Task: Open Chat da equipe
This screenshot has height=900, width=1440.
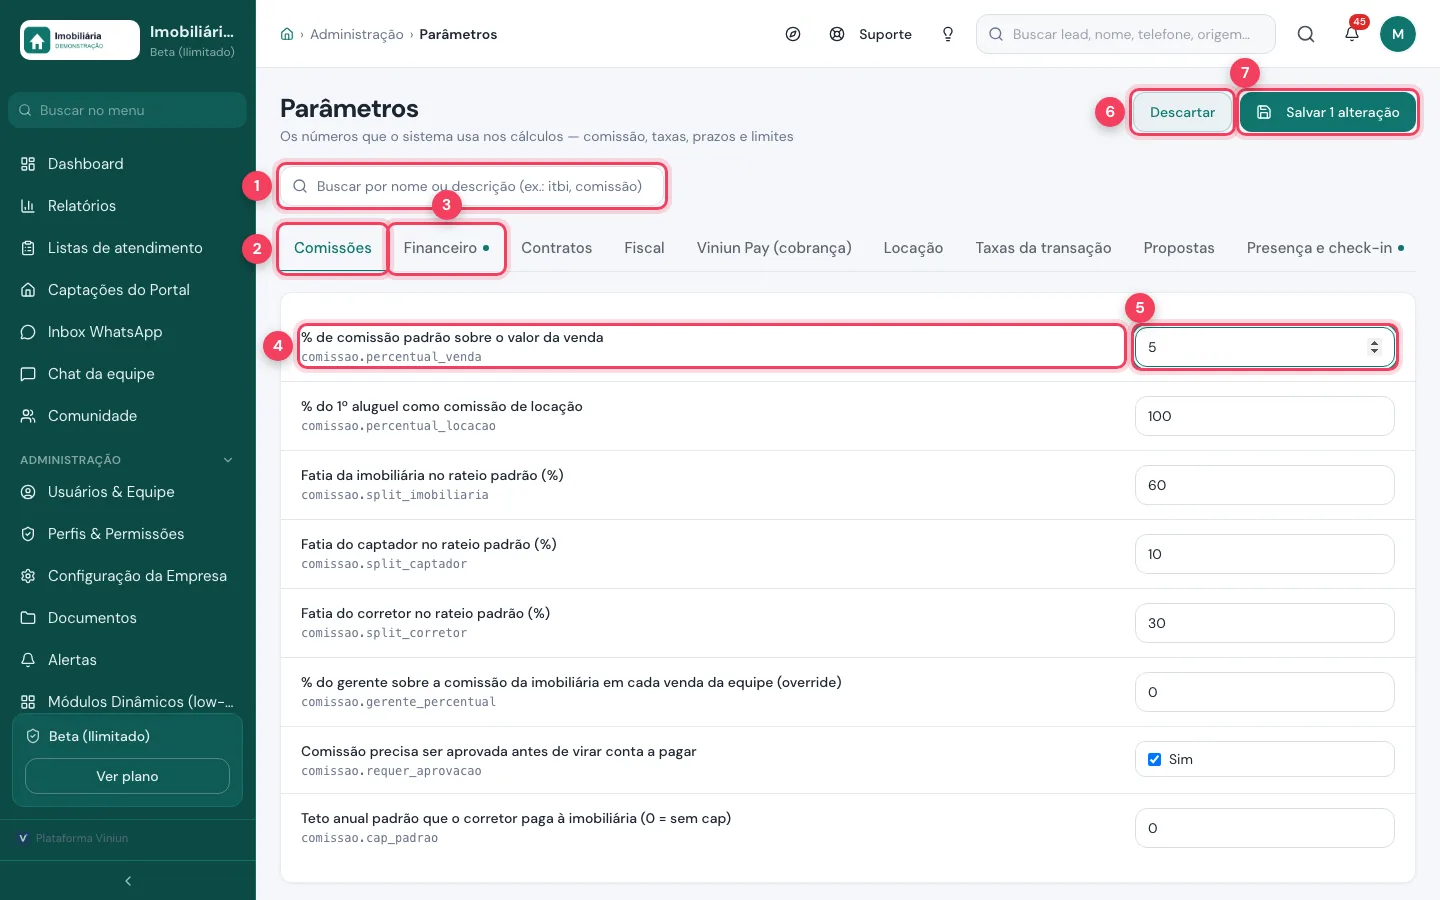Action: click(127, 374)
